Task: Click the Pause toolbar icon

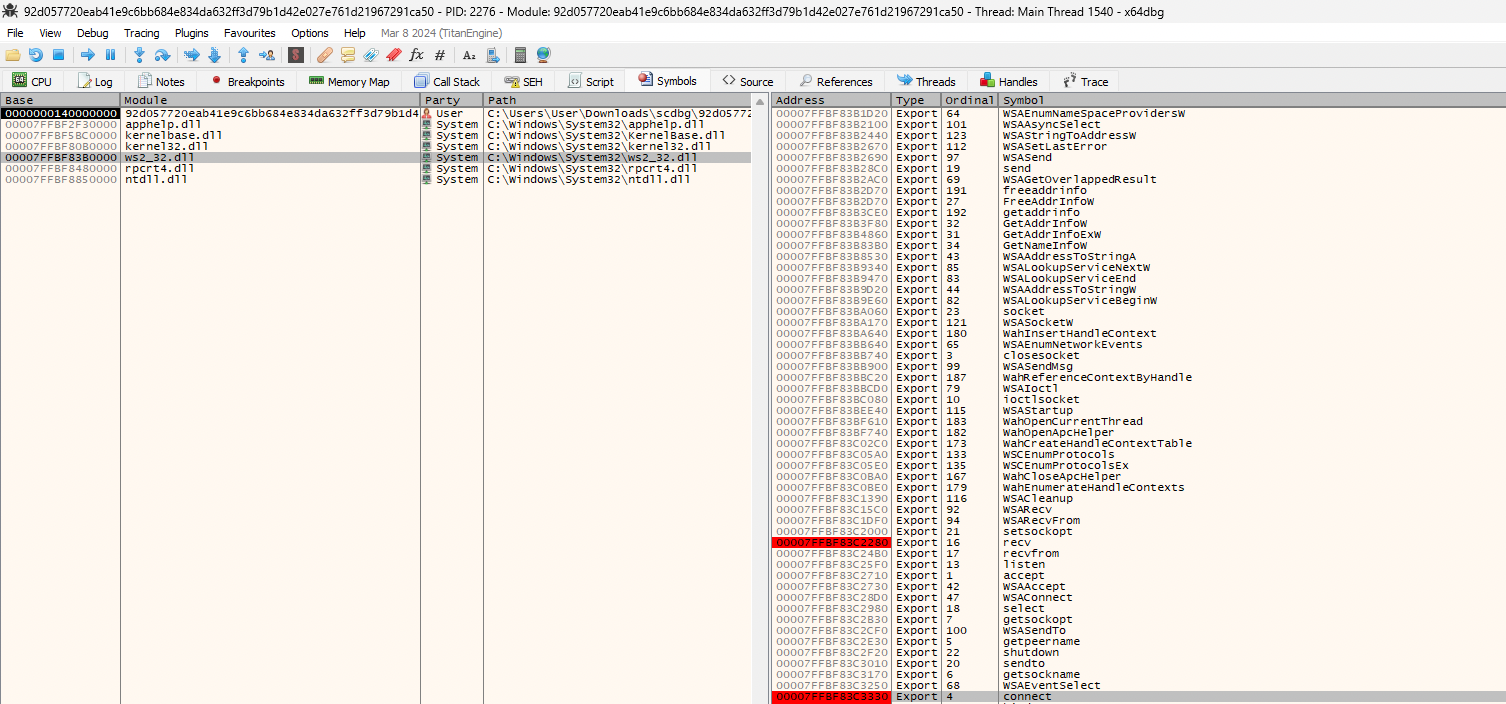Action: (x=110, y=55)
